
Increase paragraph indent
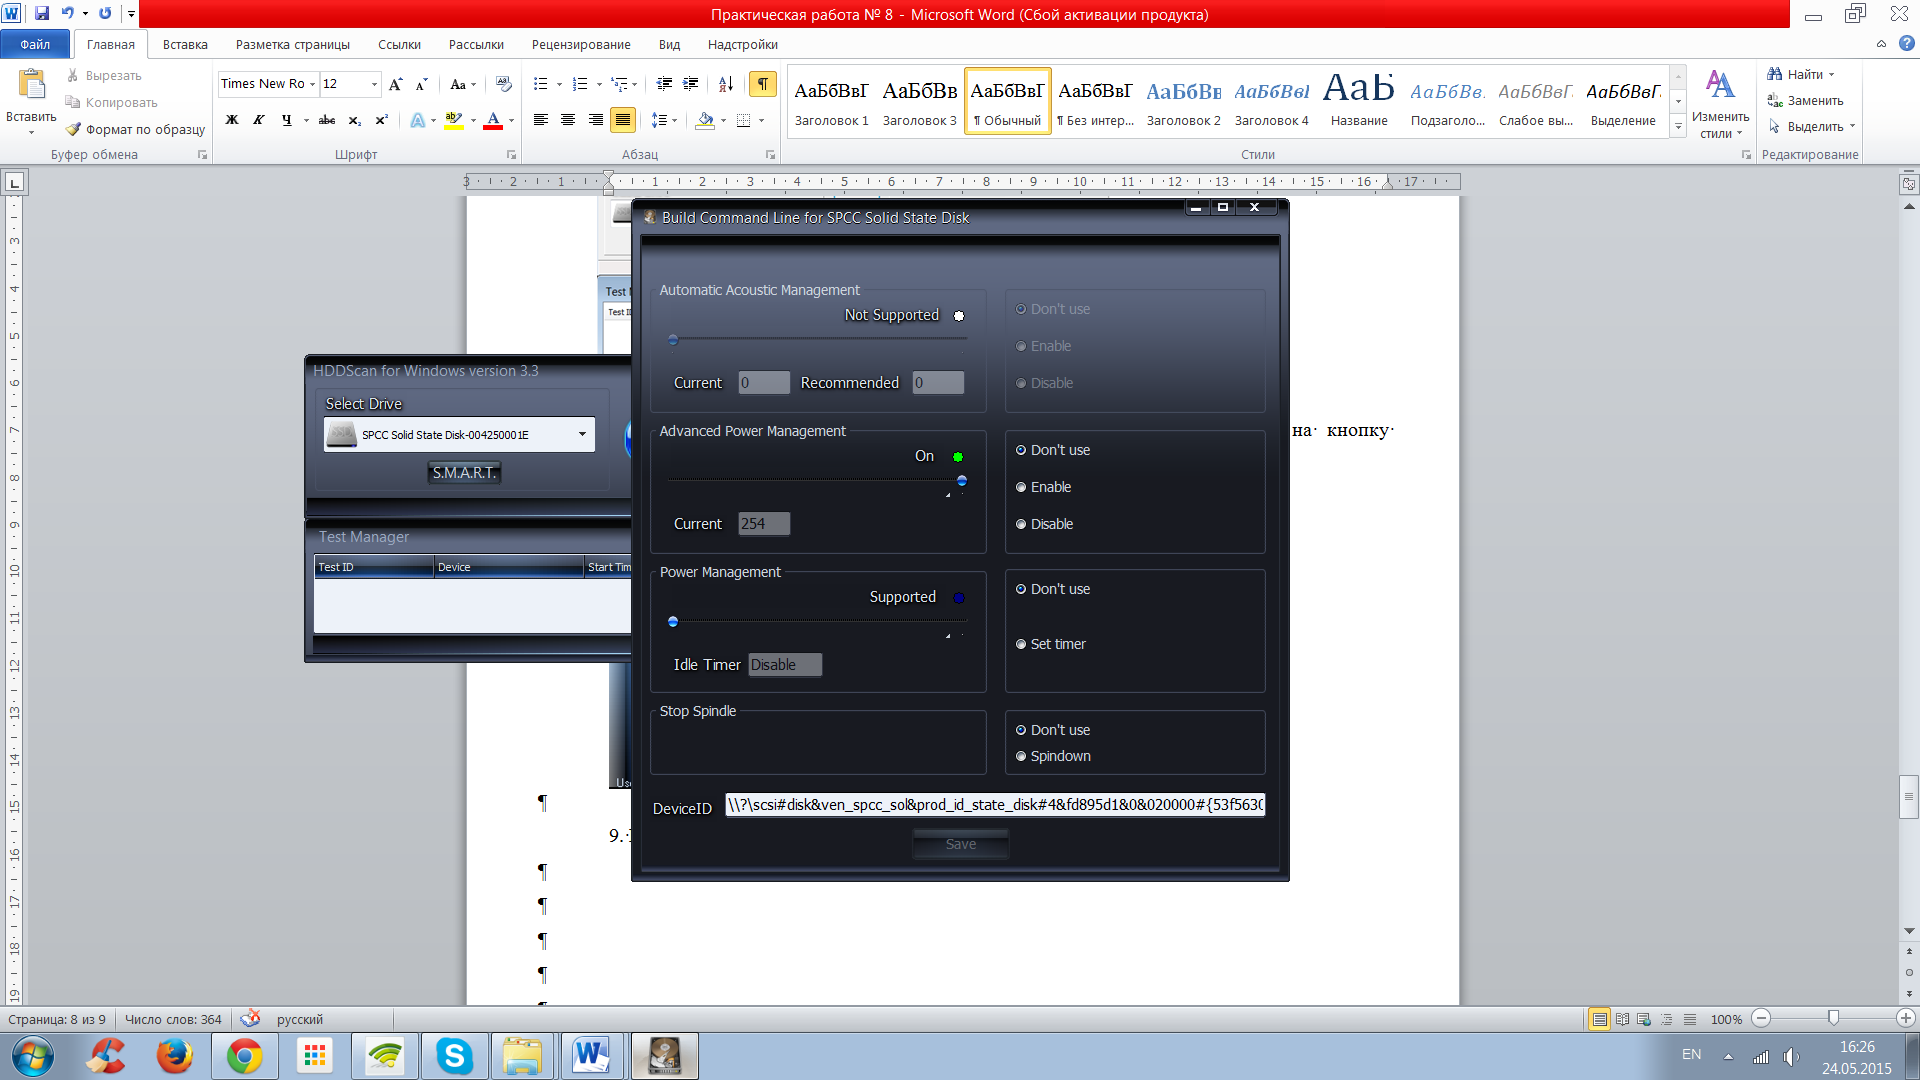690,84
